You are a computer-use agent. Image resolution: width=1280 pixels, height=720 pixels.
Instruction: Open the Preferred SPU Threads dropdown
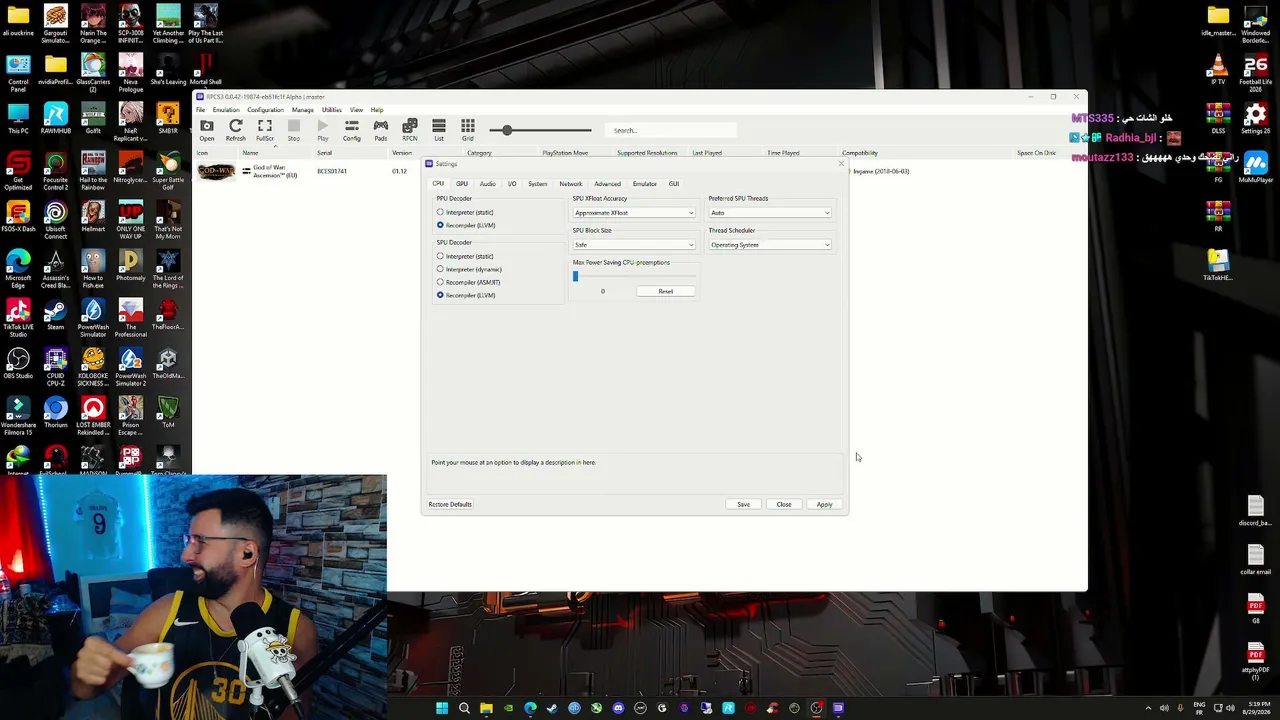point(770,213)
